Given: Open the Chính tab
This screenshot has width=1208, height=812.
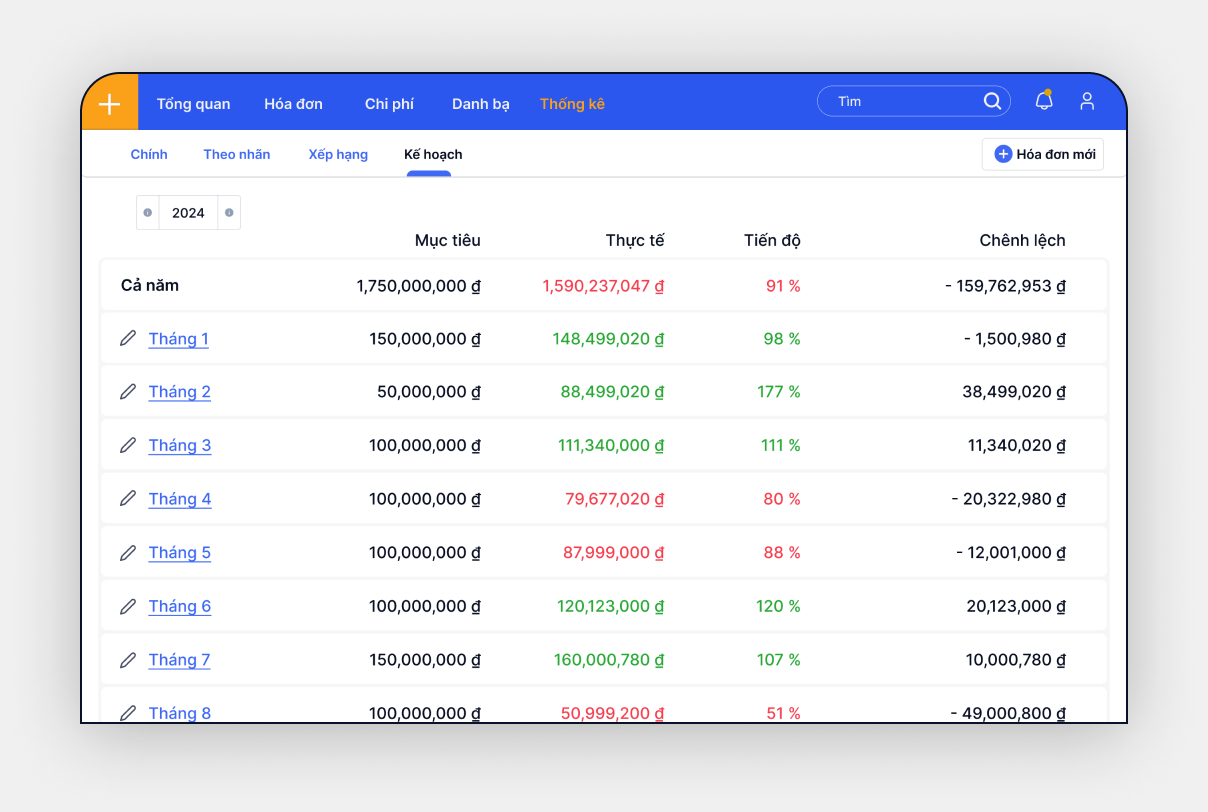Looking at the screenshot, I should (149, 155).
